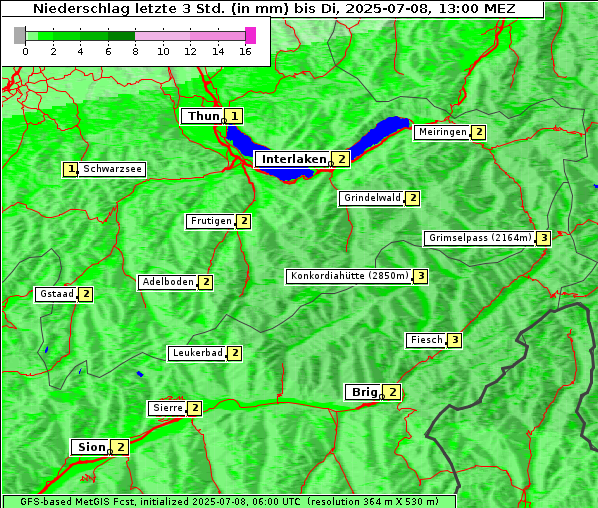Viewport: 598px width, 508px height.
Task: Click the Fiesch value box showing 3
Action: (x=454, y=340)
